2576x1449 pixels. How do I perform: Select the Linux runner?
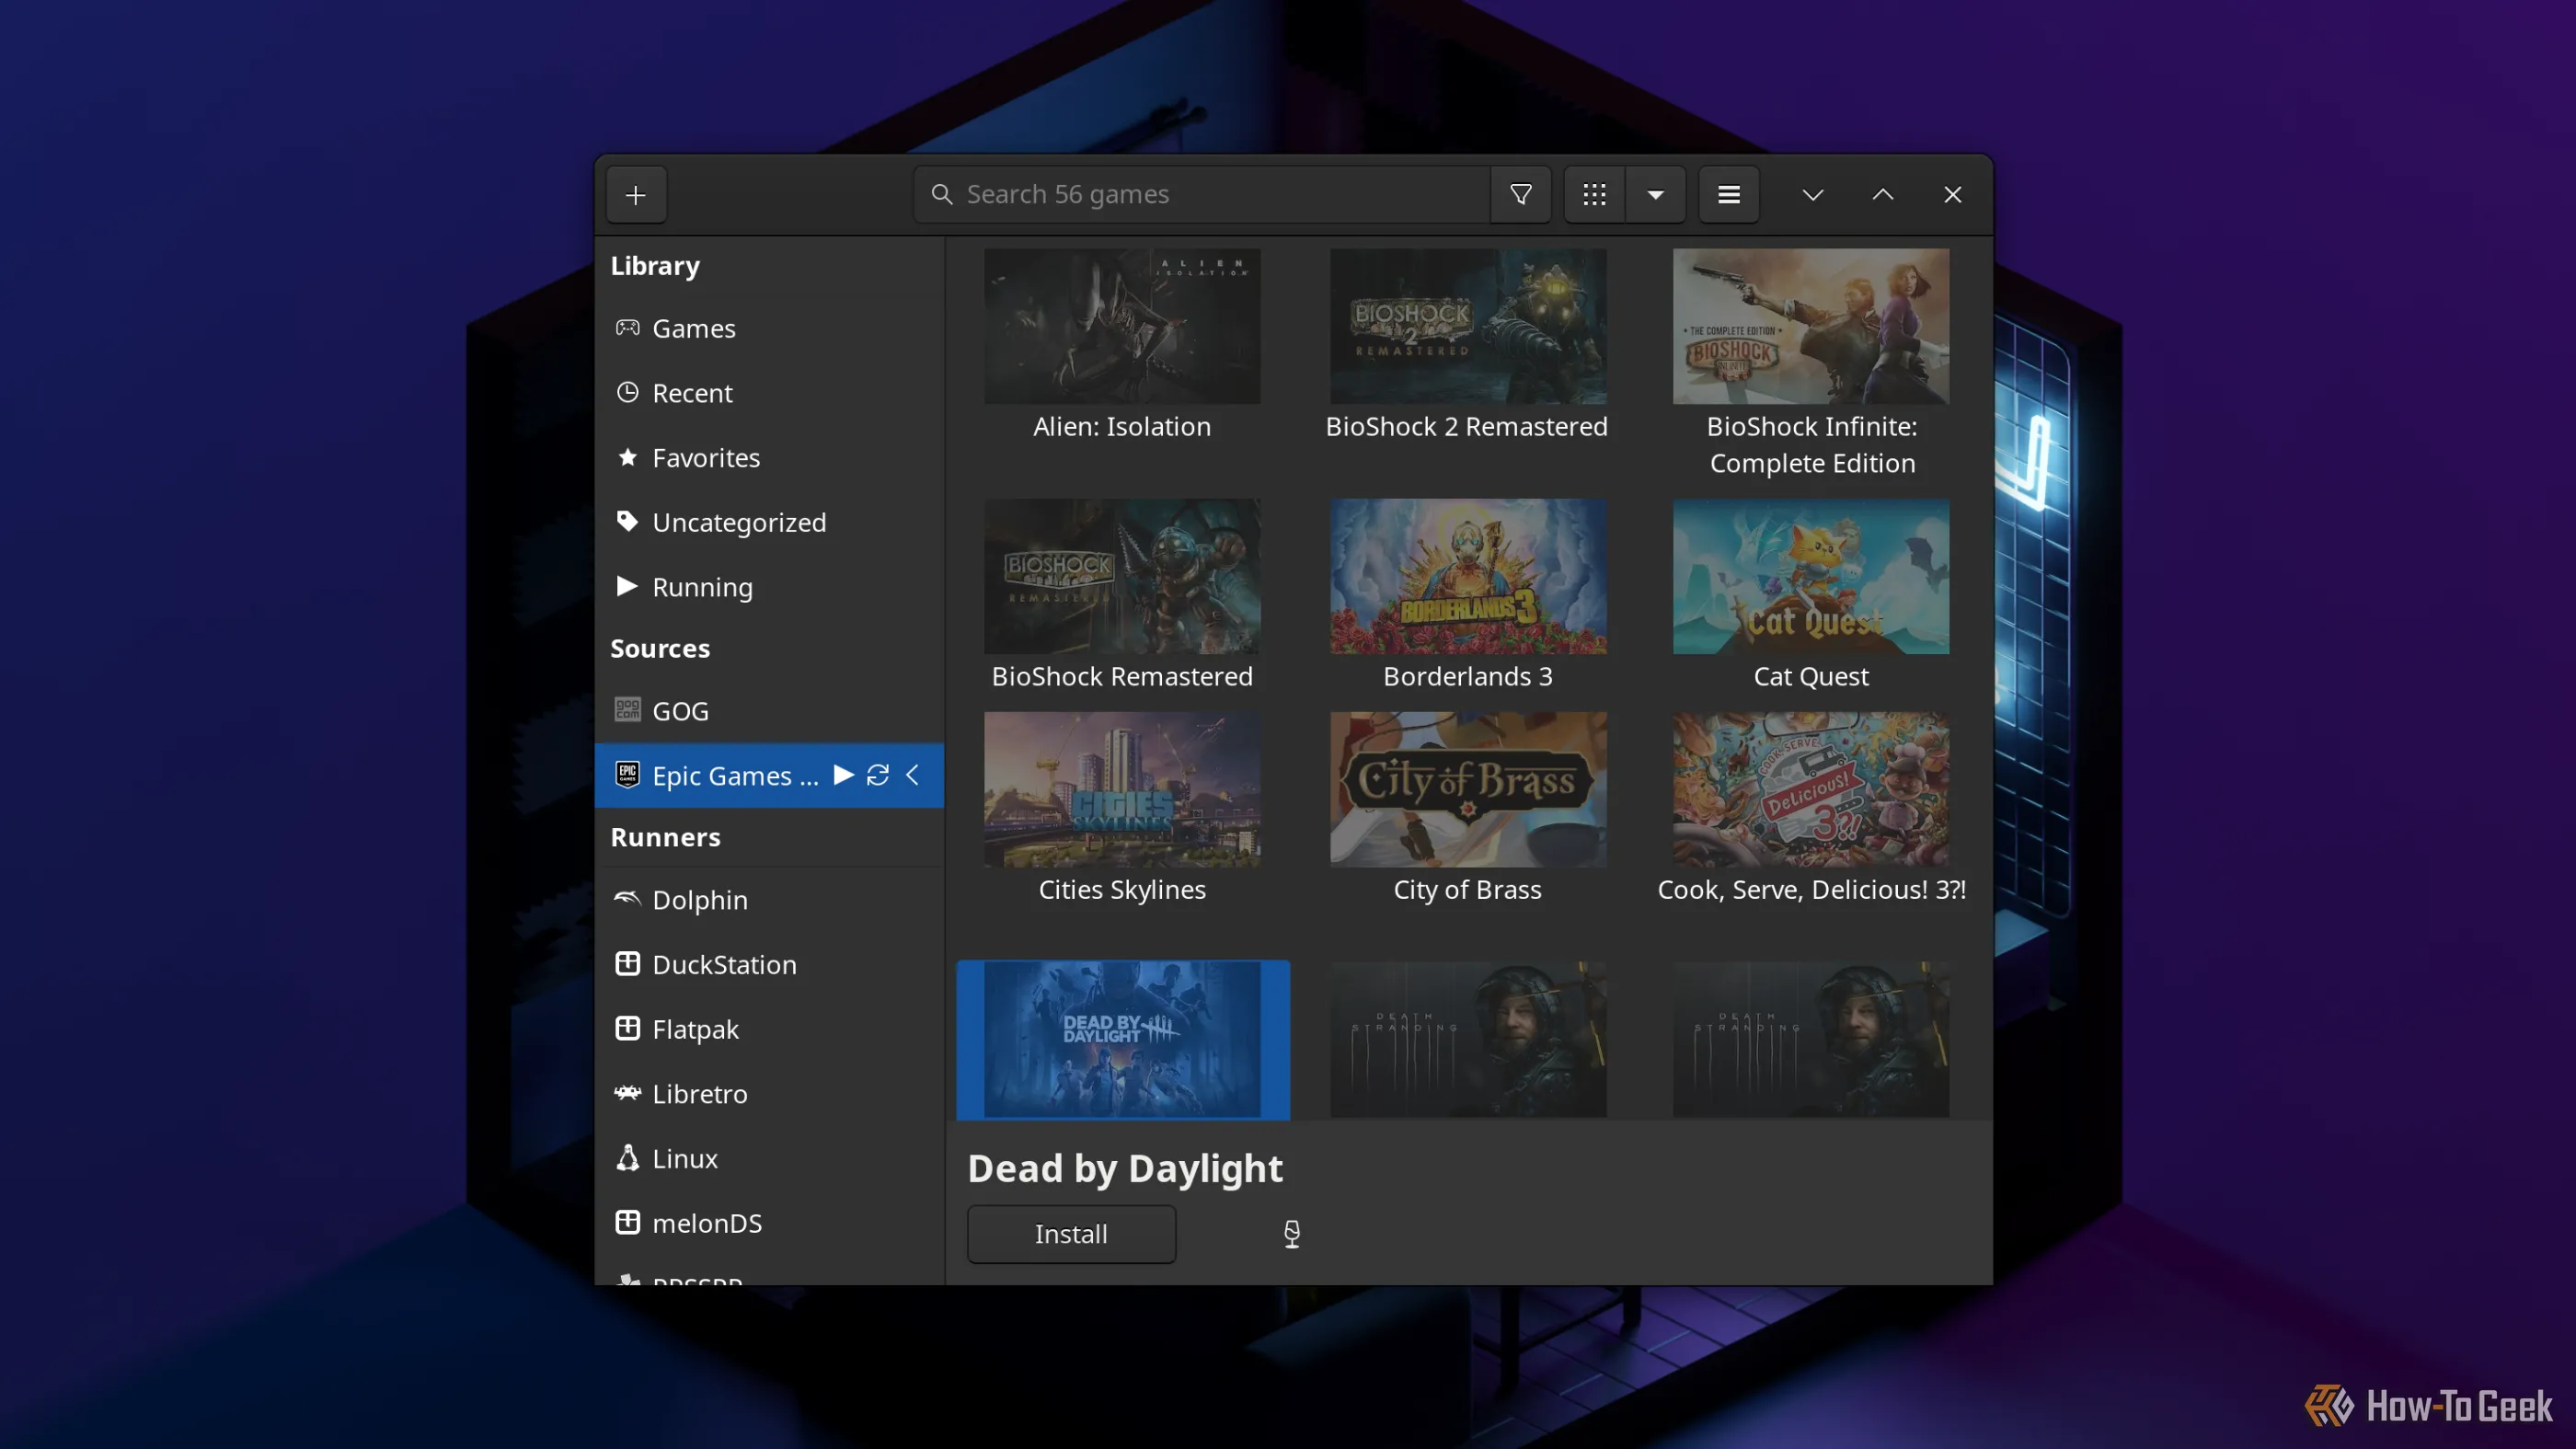pyautogui.click(x=769, y=1158)
